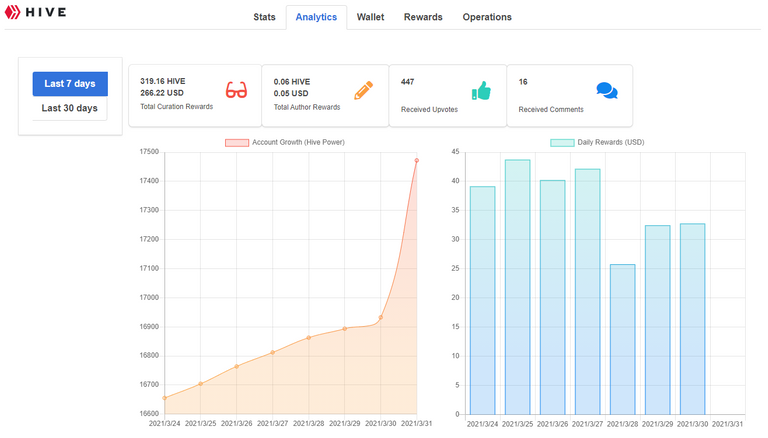Click the 2021/3/26 daily rewards bar

(x=552, y=297)
